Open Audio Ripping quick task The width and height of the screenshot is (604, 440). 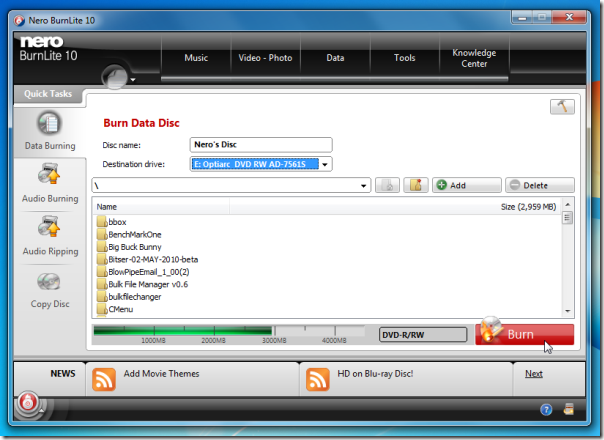pos(49,236)
